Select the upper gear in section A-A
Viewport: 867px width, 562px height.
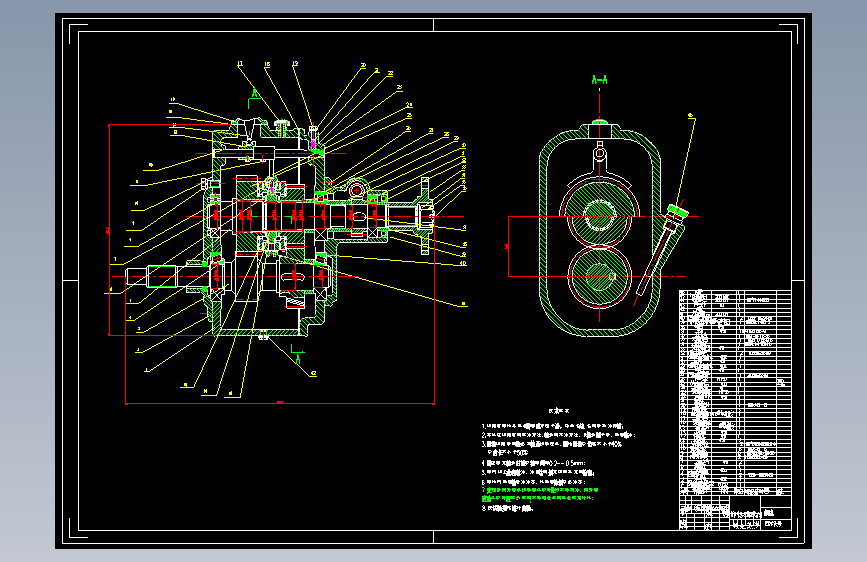click(599, 214)
